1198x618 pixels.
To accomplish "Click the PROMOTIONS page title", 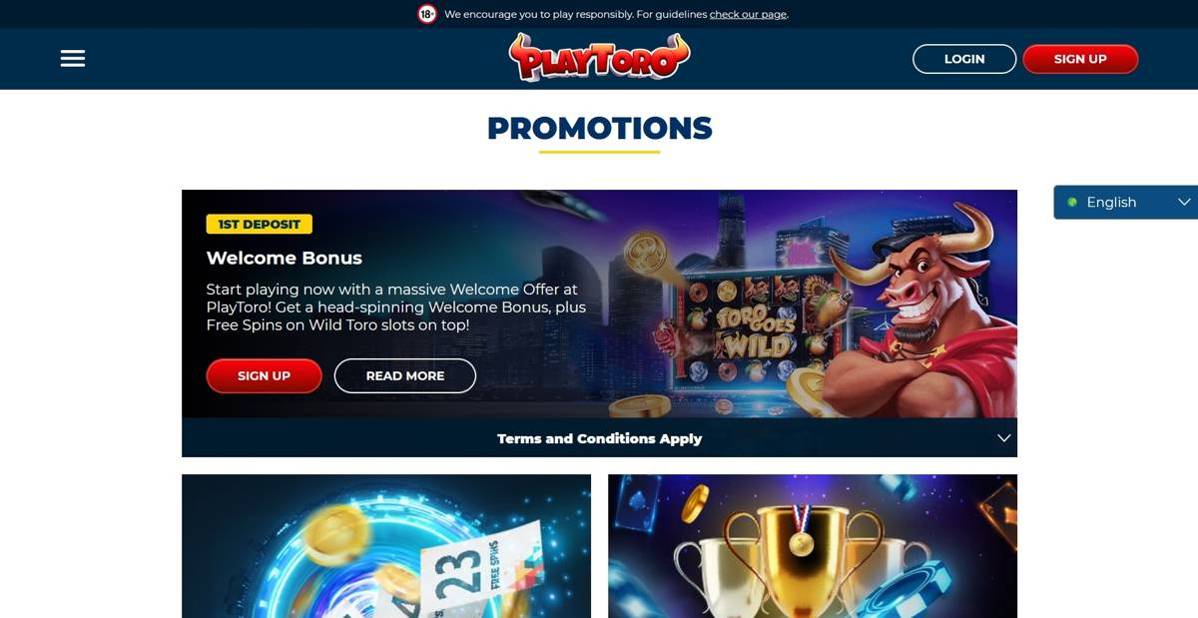I will tap(600, 128).
